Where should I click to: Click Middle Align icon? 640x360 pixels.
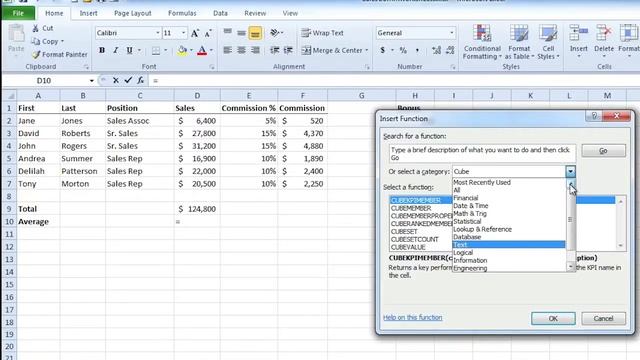(x=241, y=33)
